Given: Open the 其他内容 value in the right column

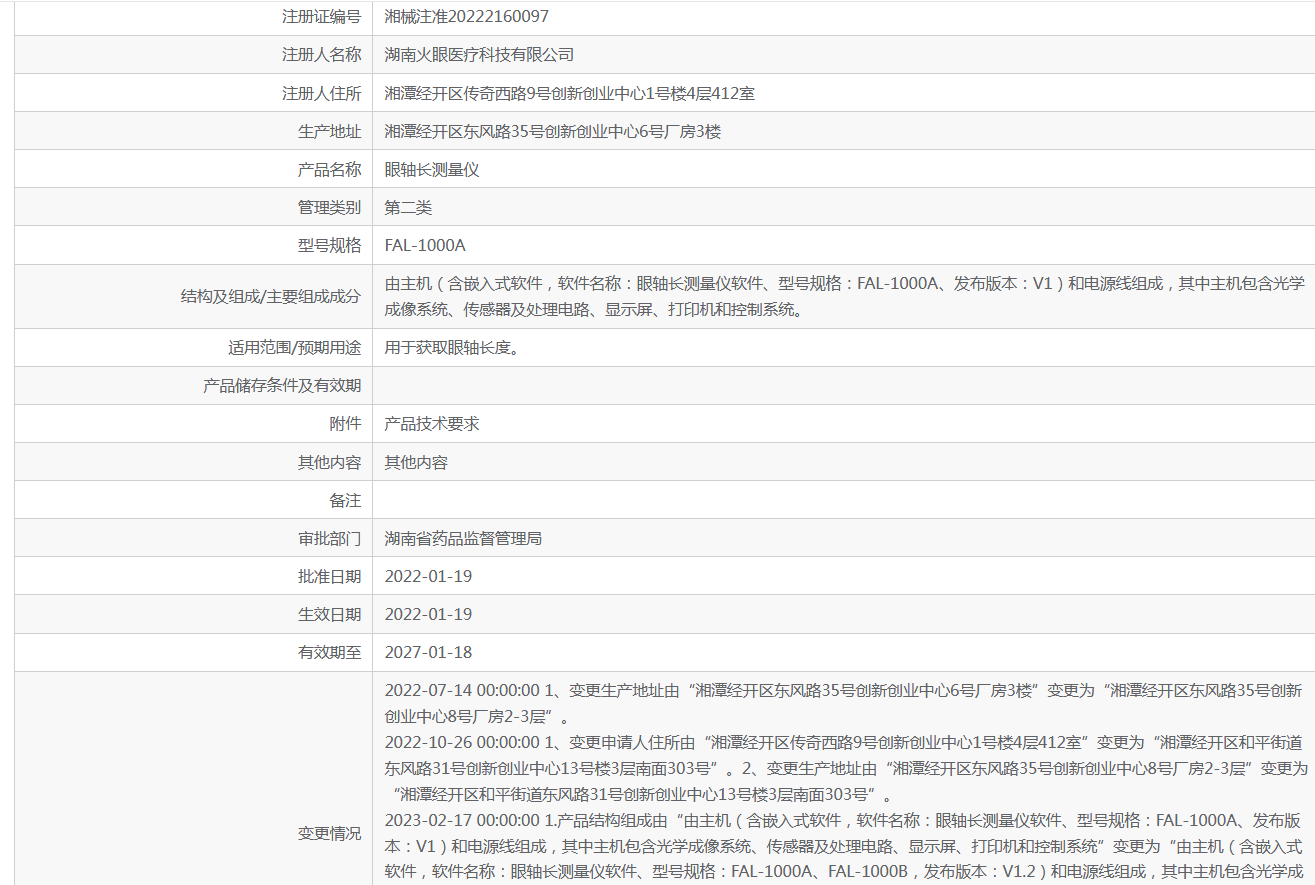Looking at the screenshot, I should click(416, 462).
